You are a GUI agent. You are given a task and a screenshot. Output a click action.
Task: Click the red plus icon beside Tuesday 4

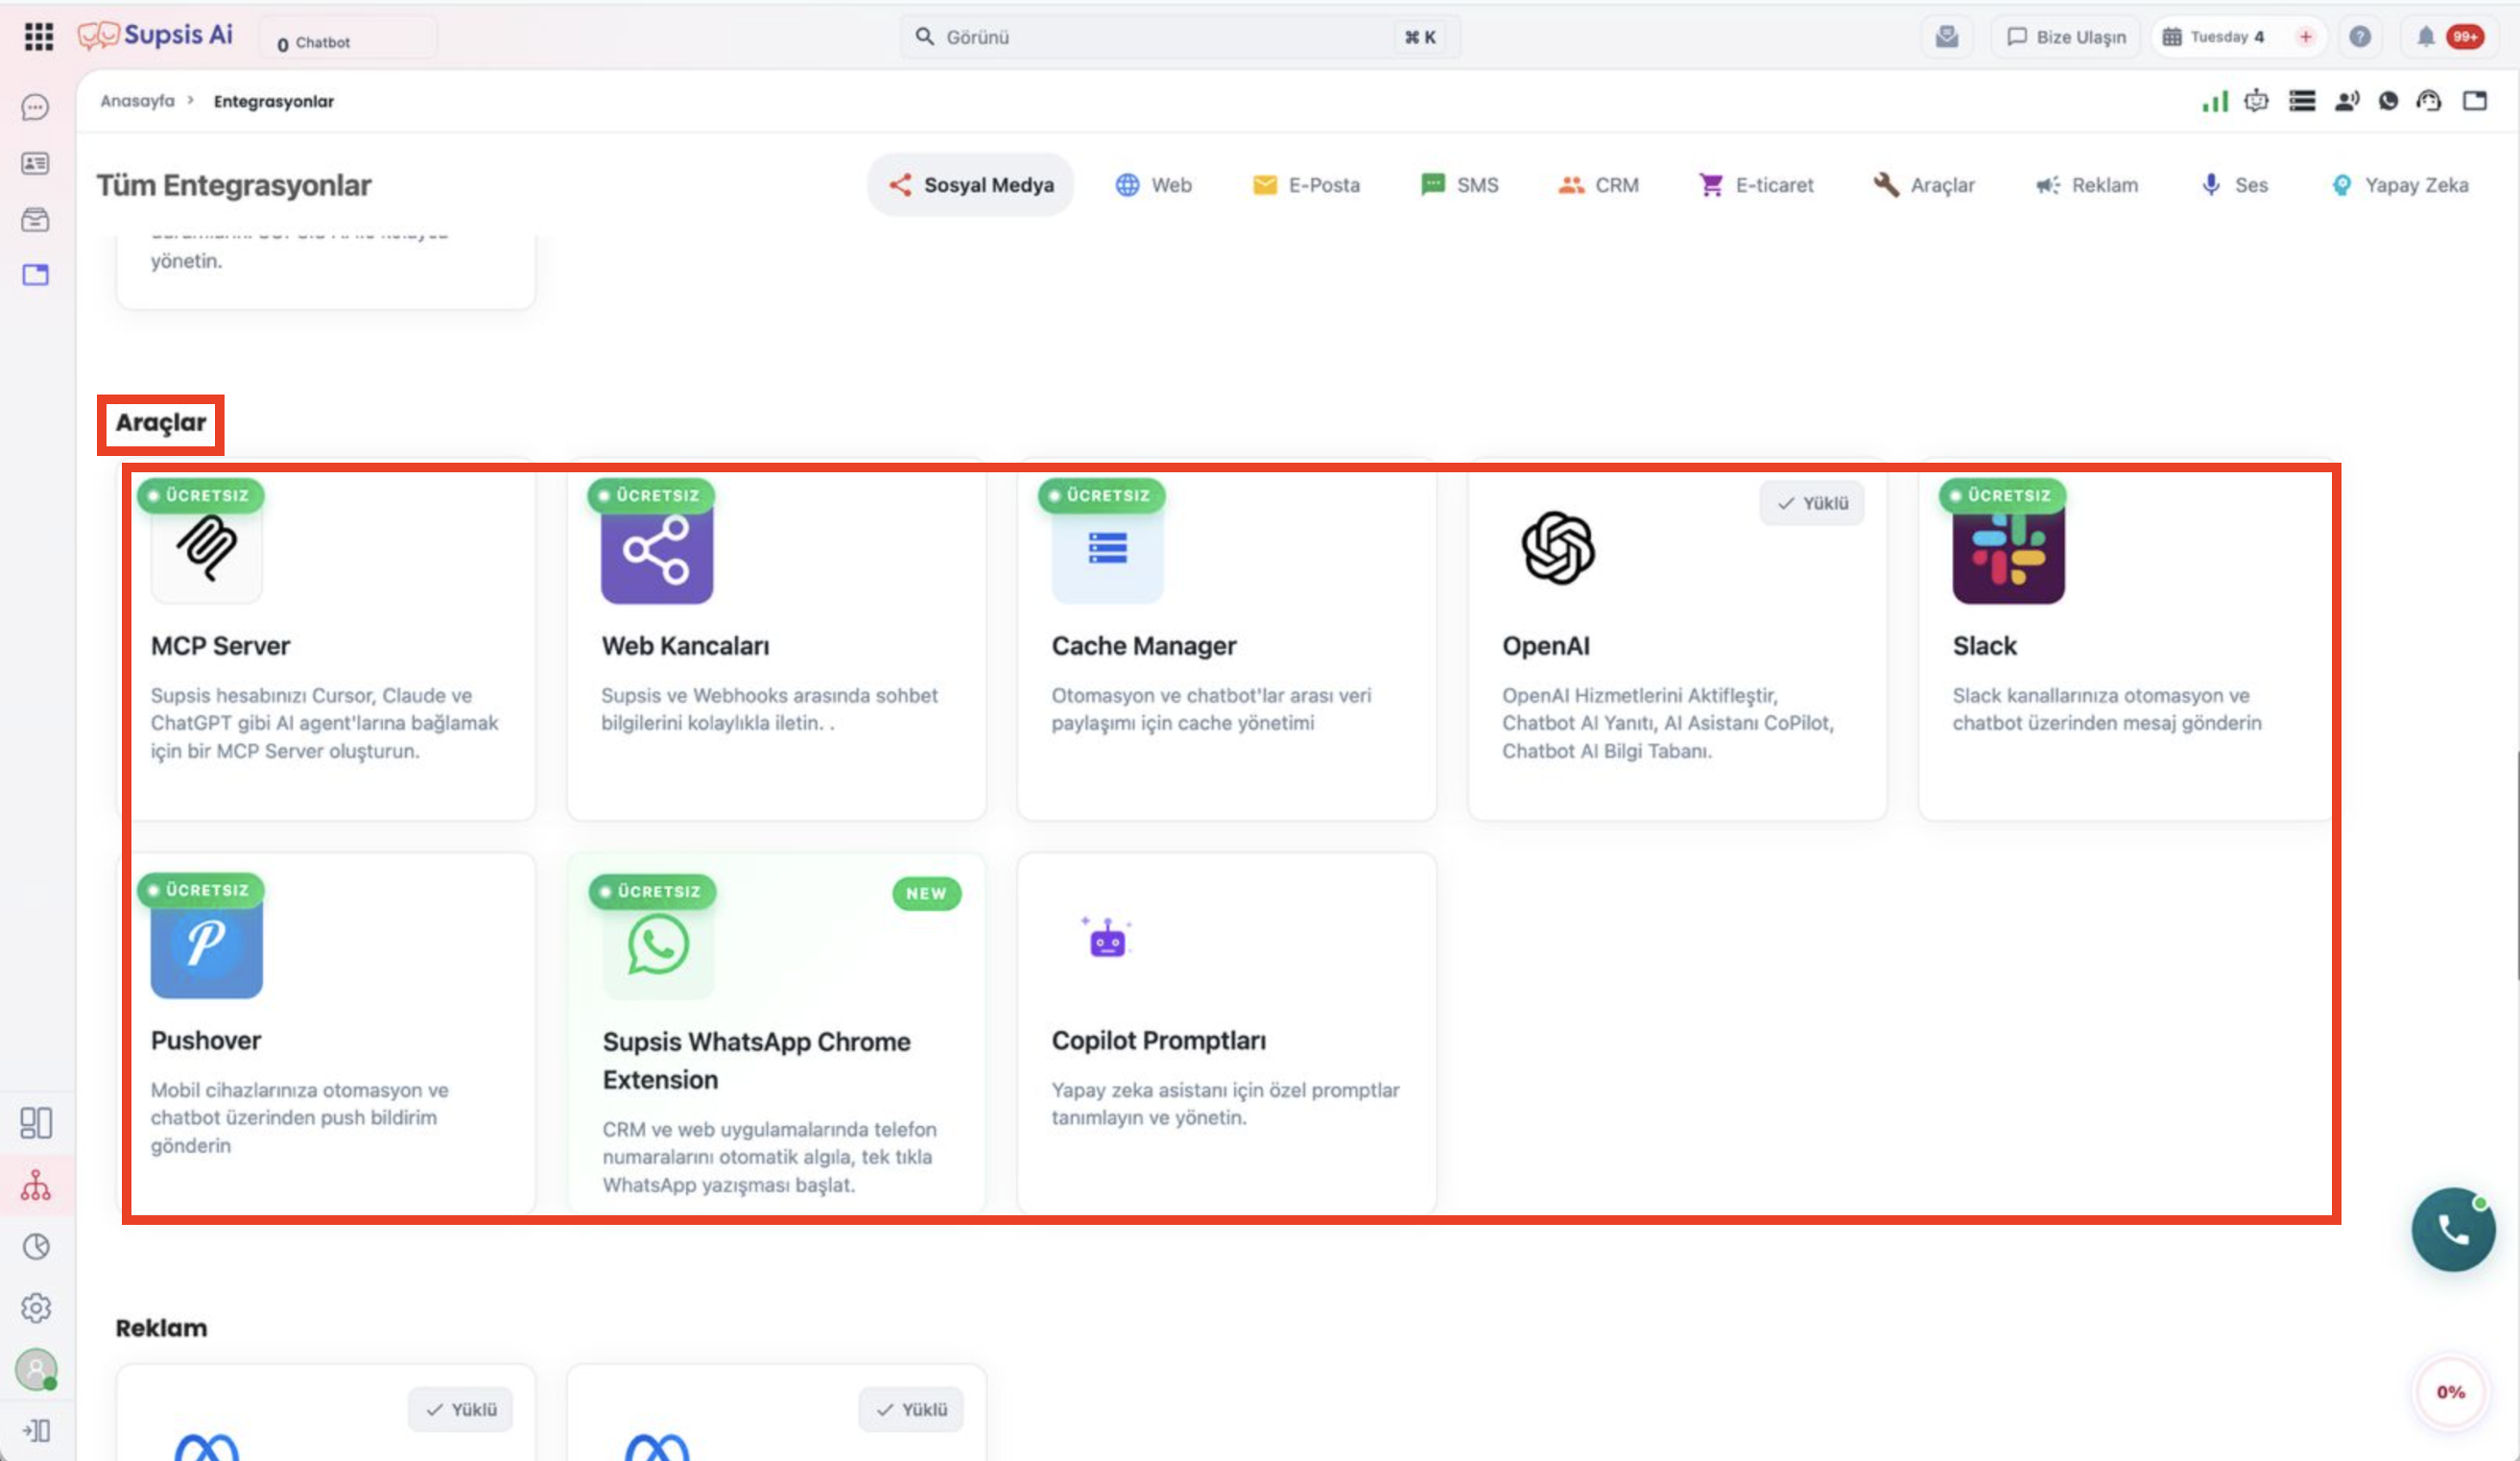point(2305,37)
